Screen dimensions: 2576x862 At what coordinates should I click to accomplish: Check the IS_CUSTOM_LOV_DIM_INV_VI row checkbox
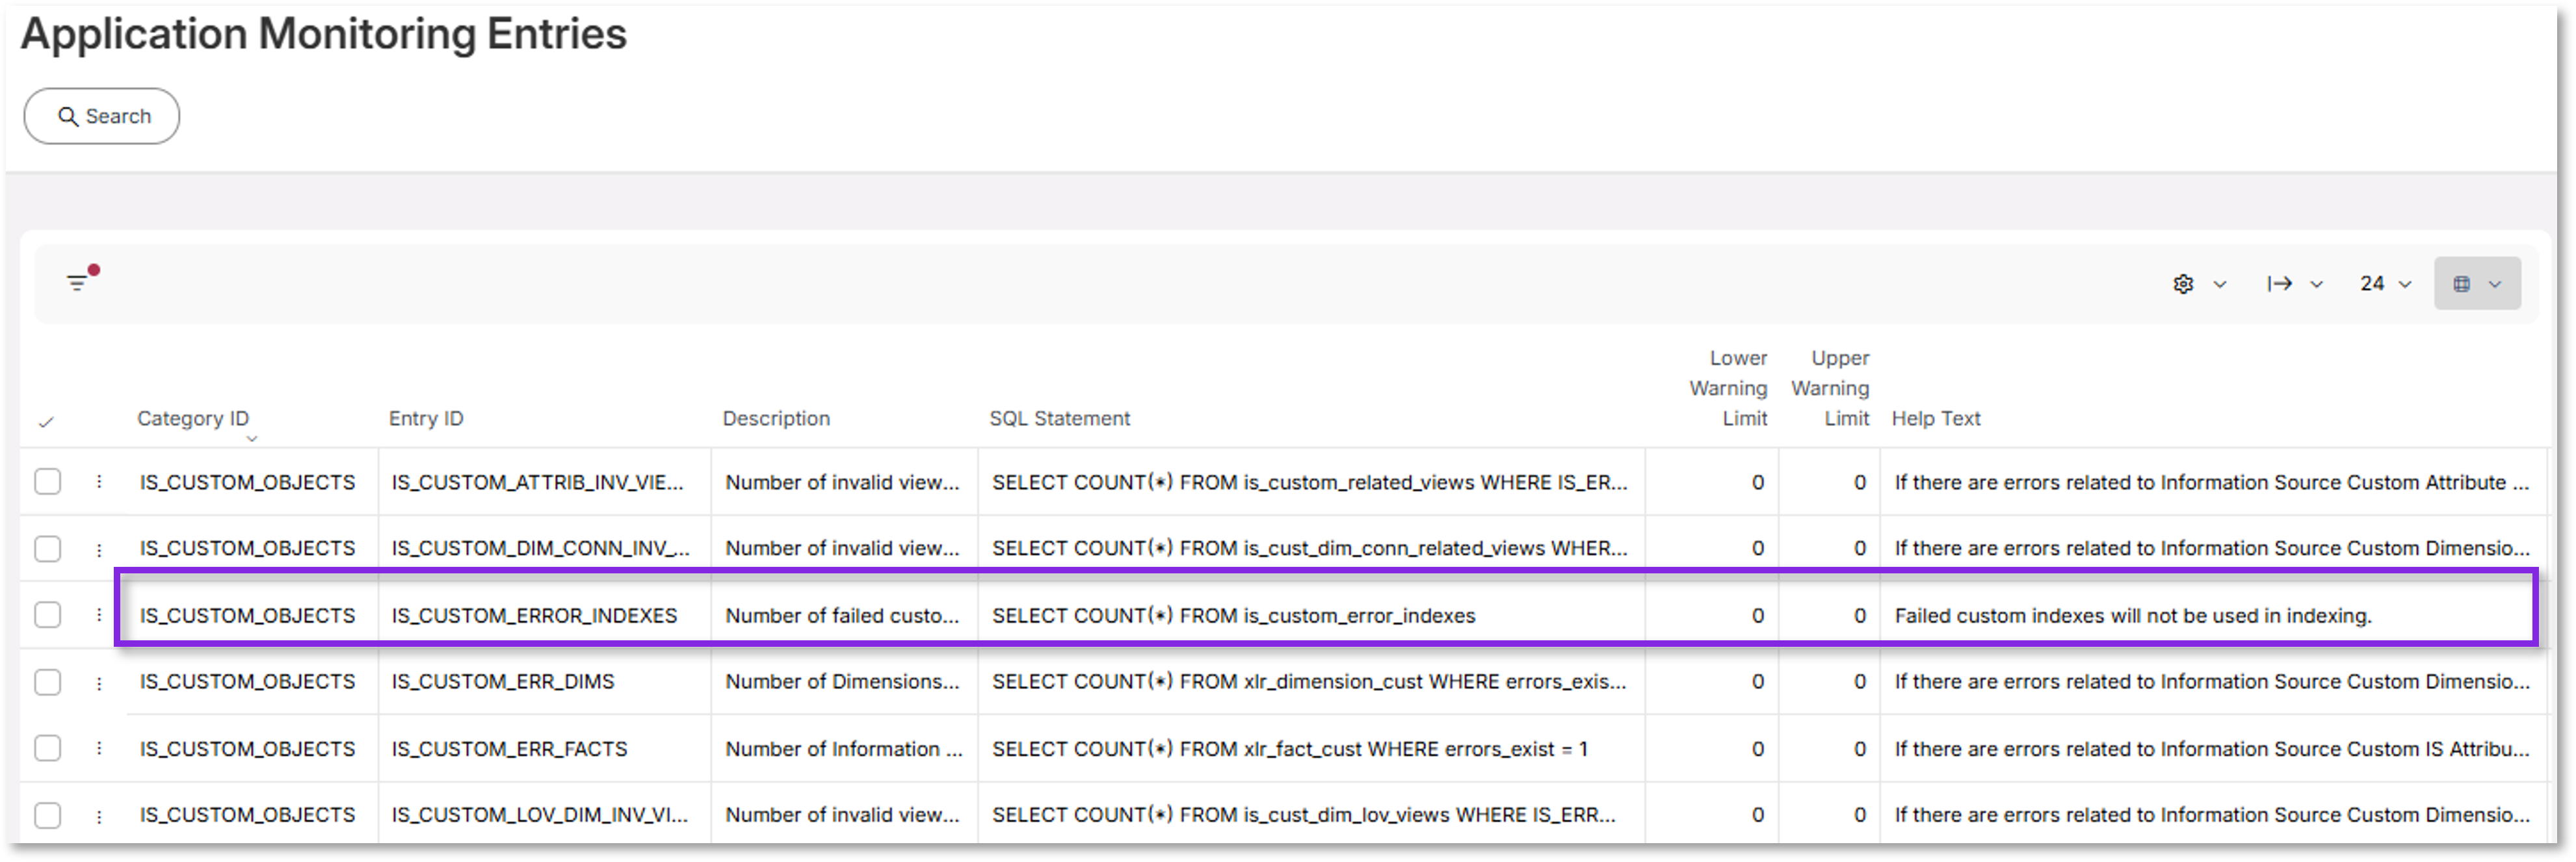[48, 816]
